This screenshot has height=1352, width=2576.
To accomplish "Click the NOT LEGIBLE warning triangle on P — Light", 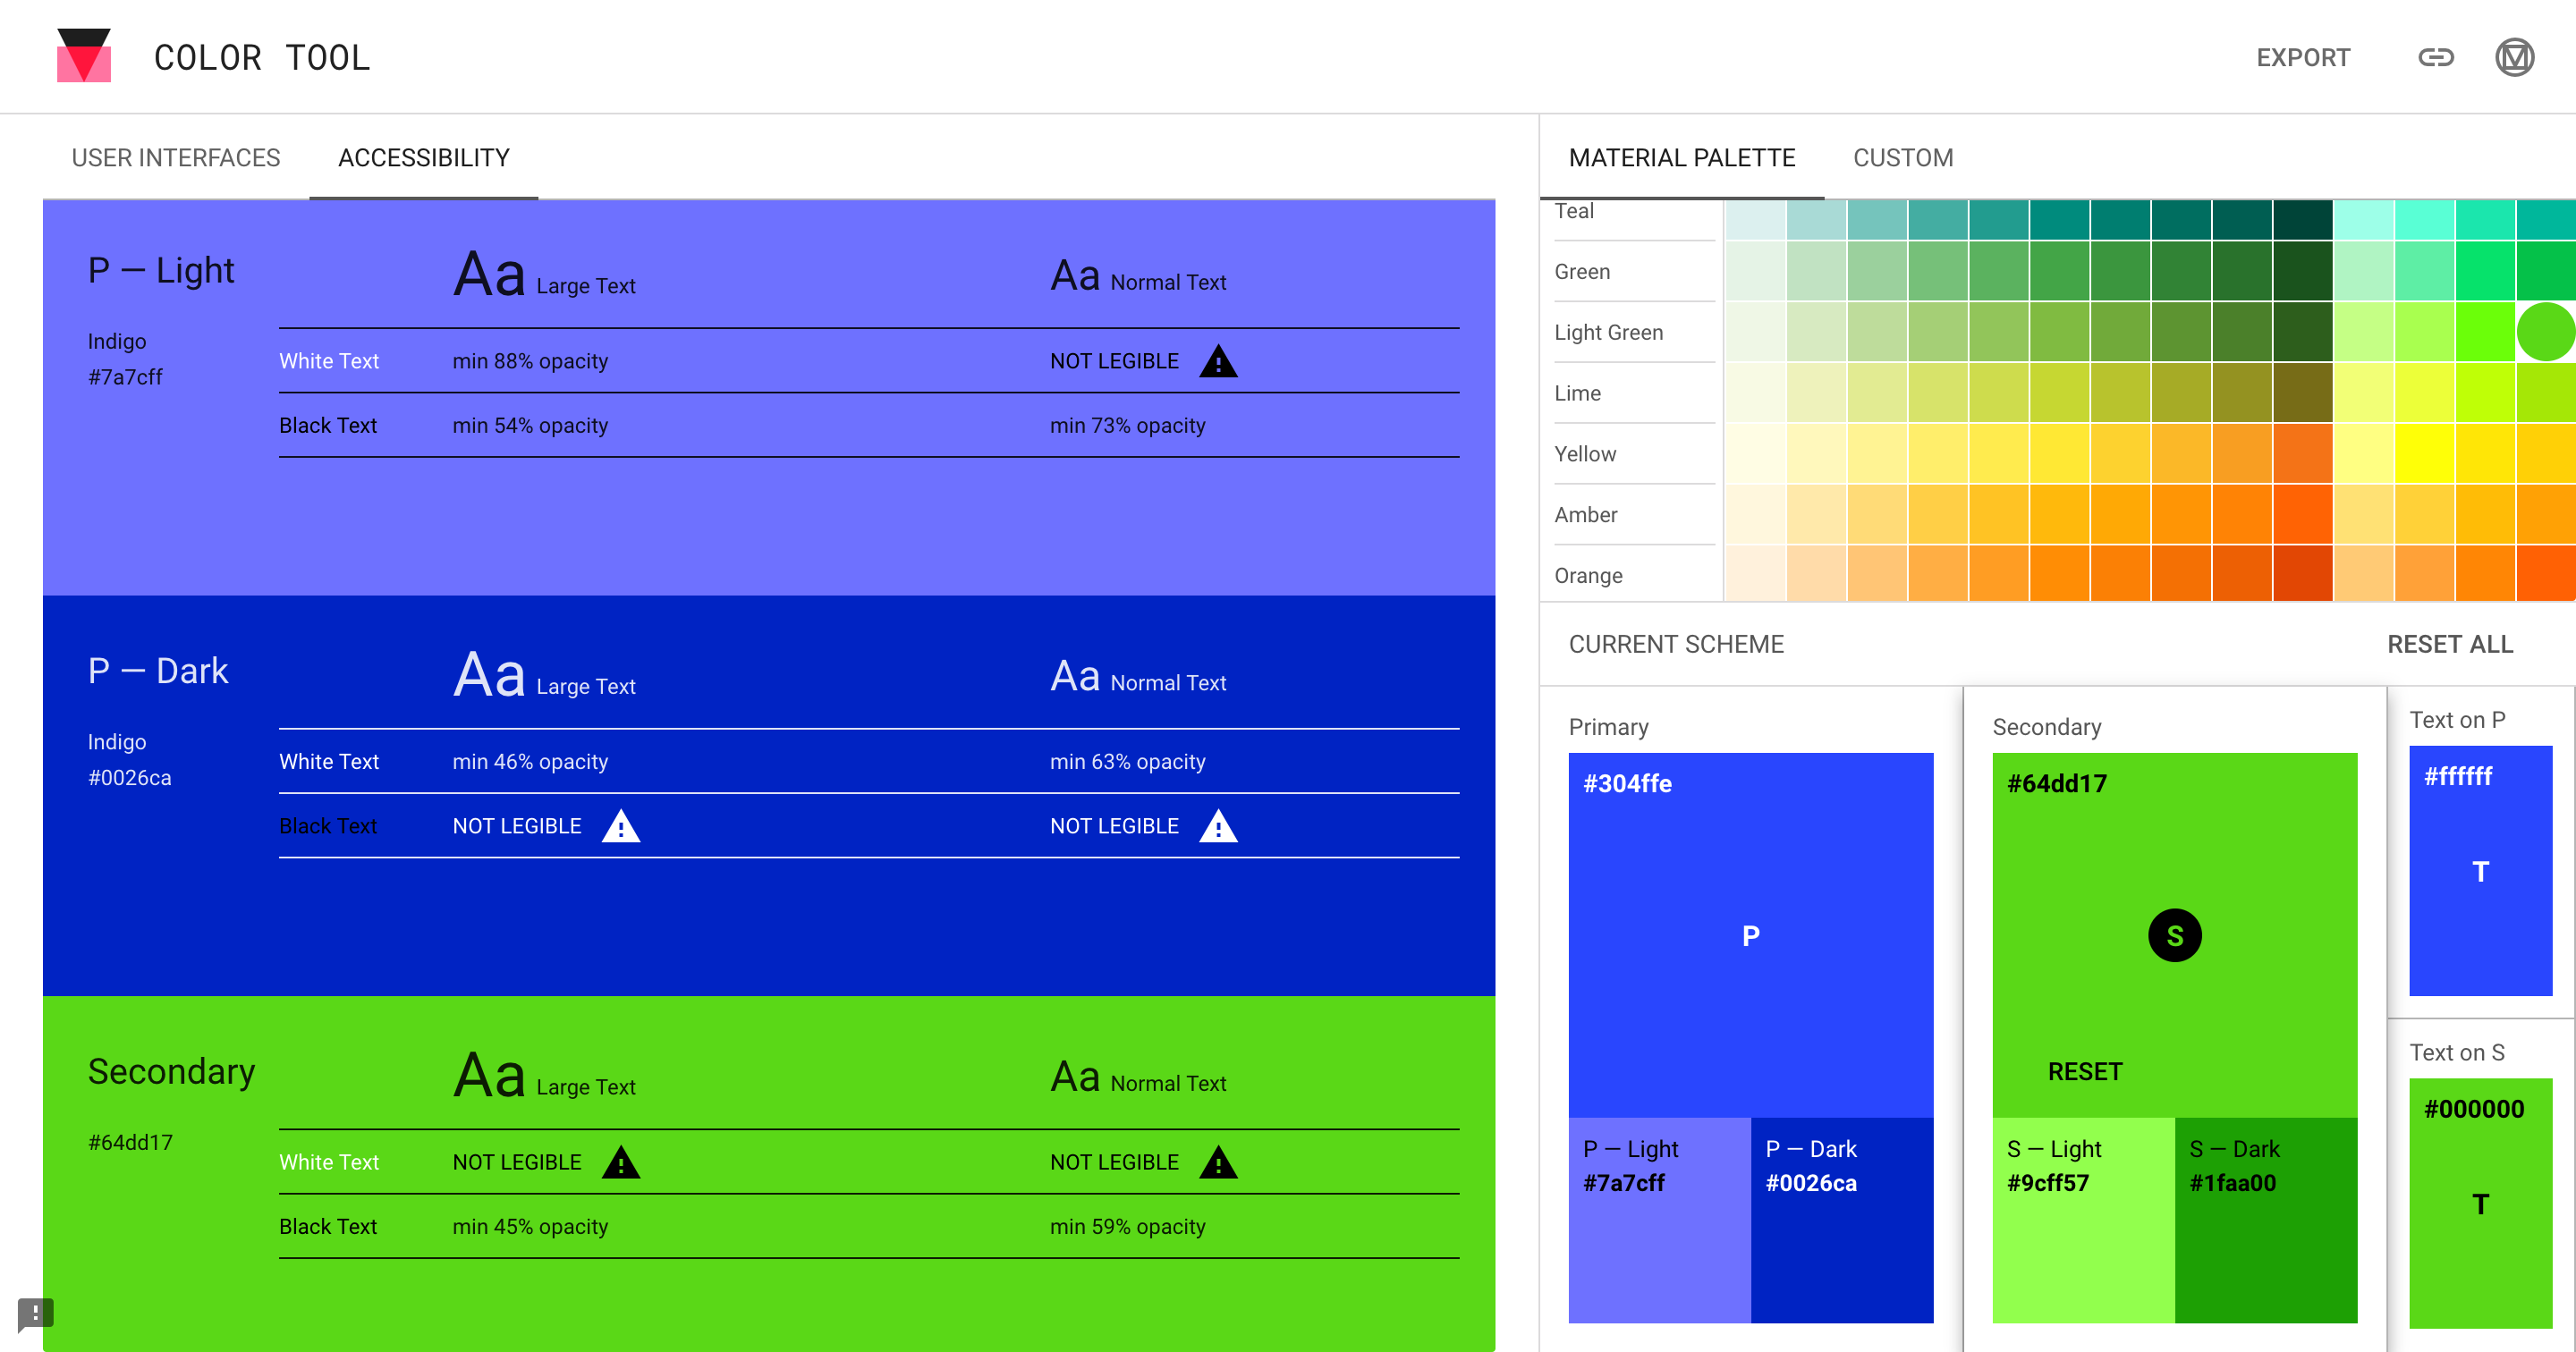I will [x=1218, y=361].
